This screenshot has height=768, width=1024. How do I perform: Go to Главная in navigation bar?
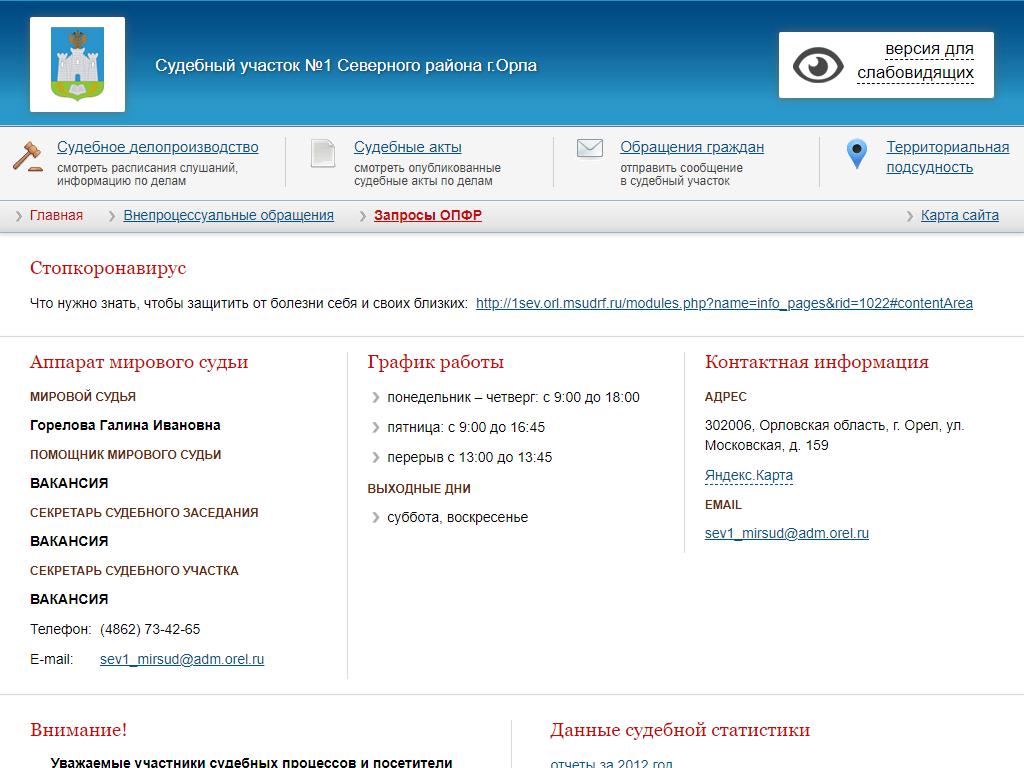56,215
